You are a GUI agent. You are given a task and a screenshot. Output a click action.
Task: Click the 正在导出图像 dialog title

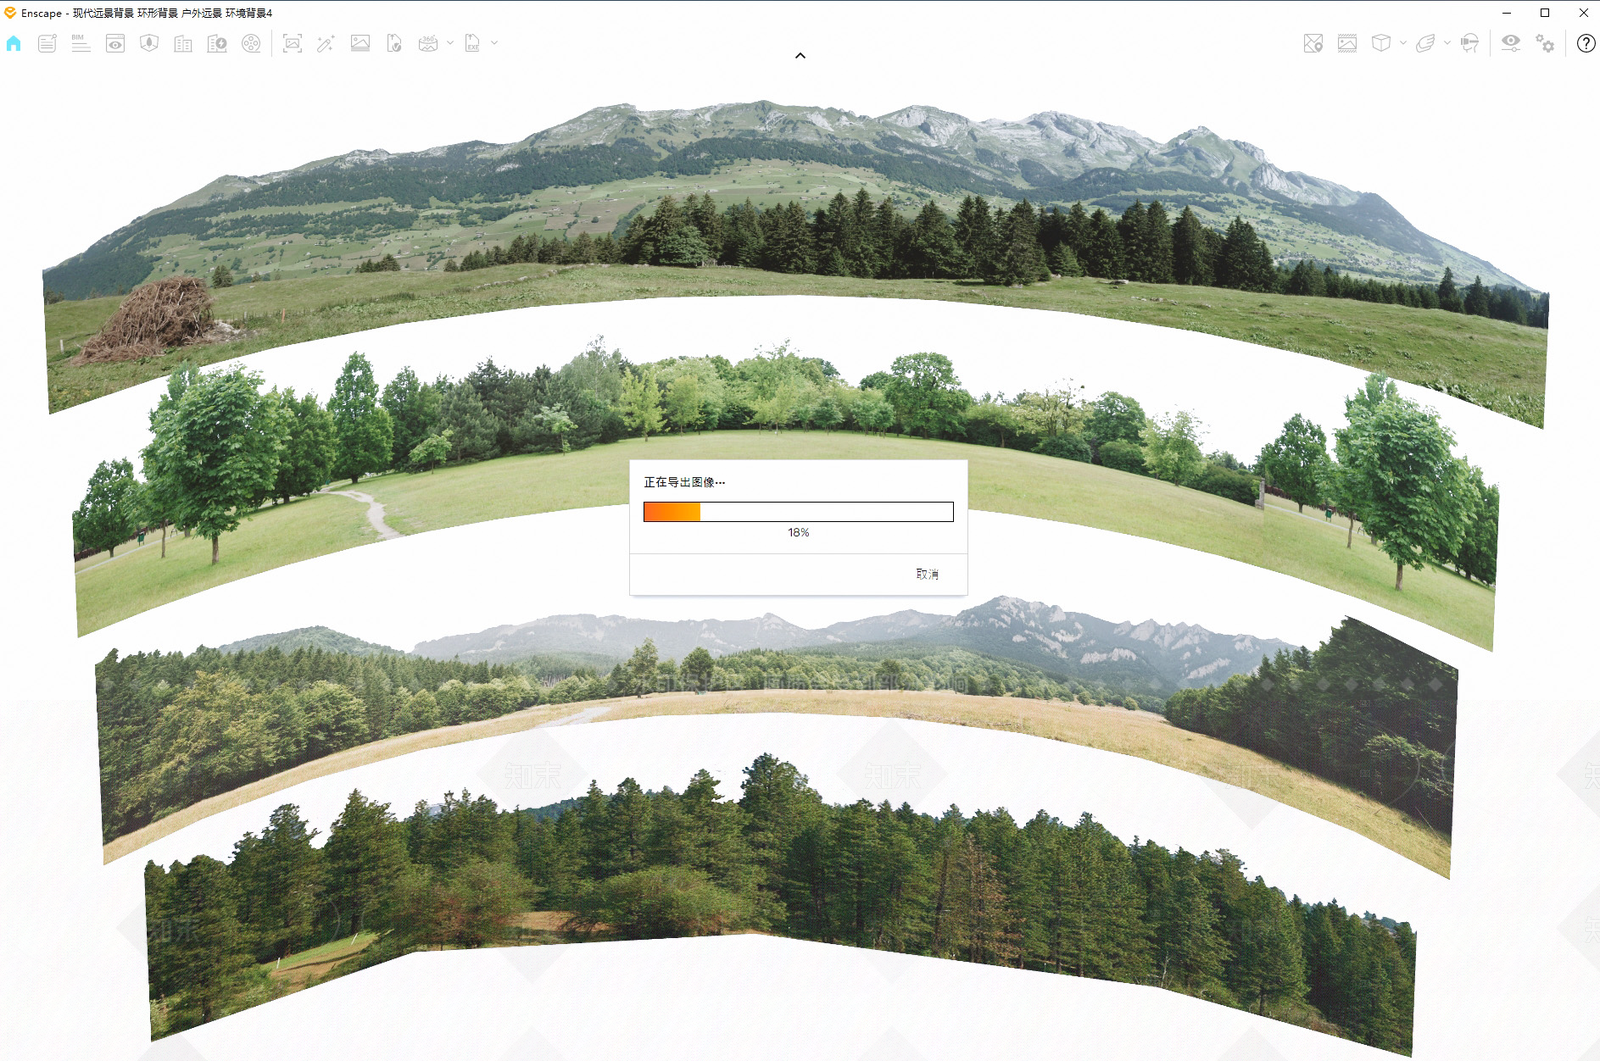click(x=684, y=482)
